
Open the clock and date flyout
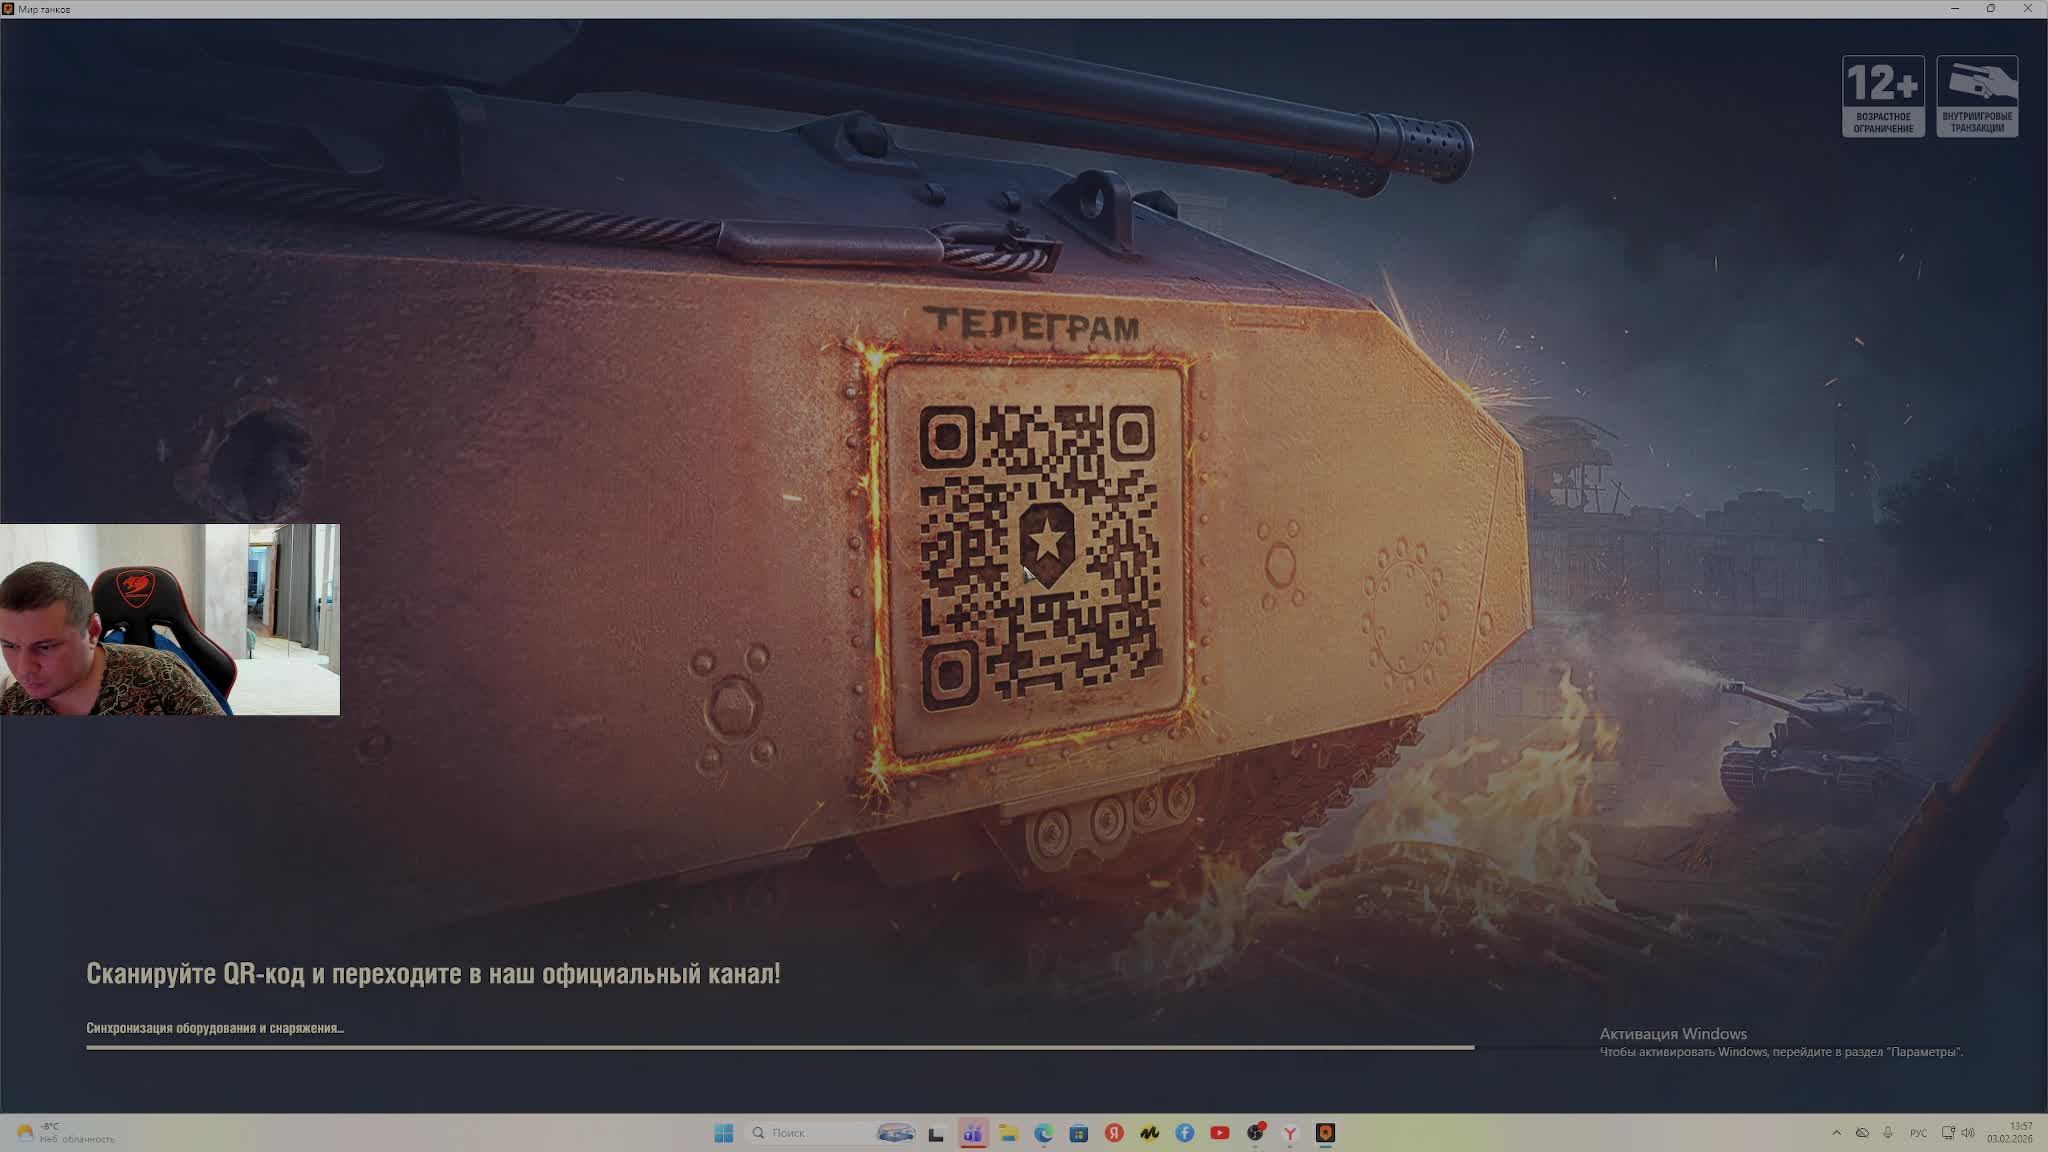2010,1133
